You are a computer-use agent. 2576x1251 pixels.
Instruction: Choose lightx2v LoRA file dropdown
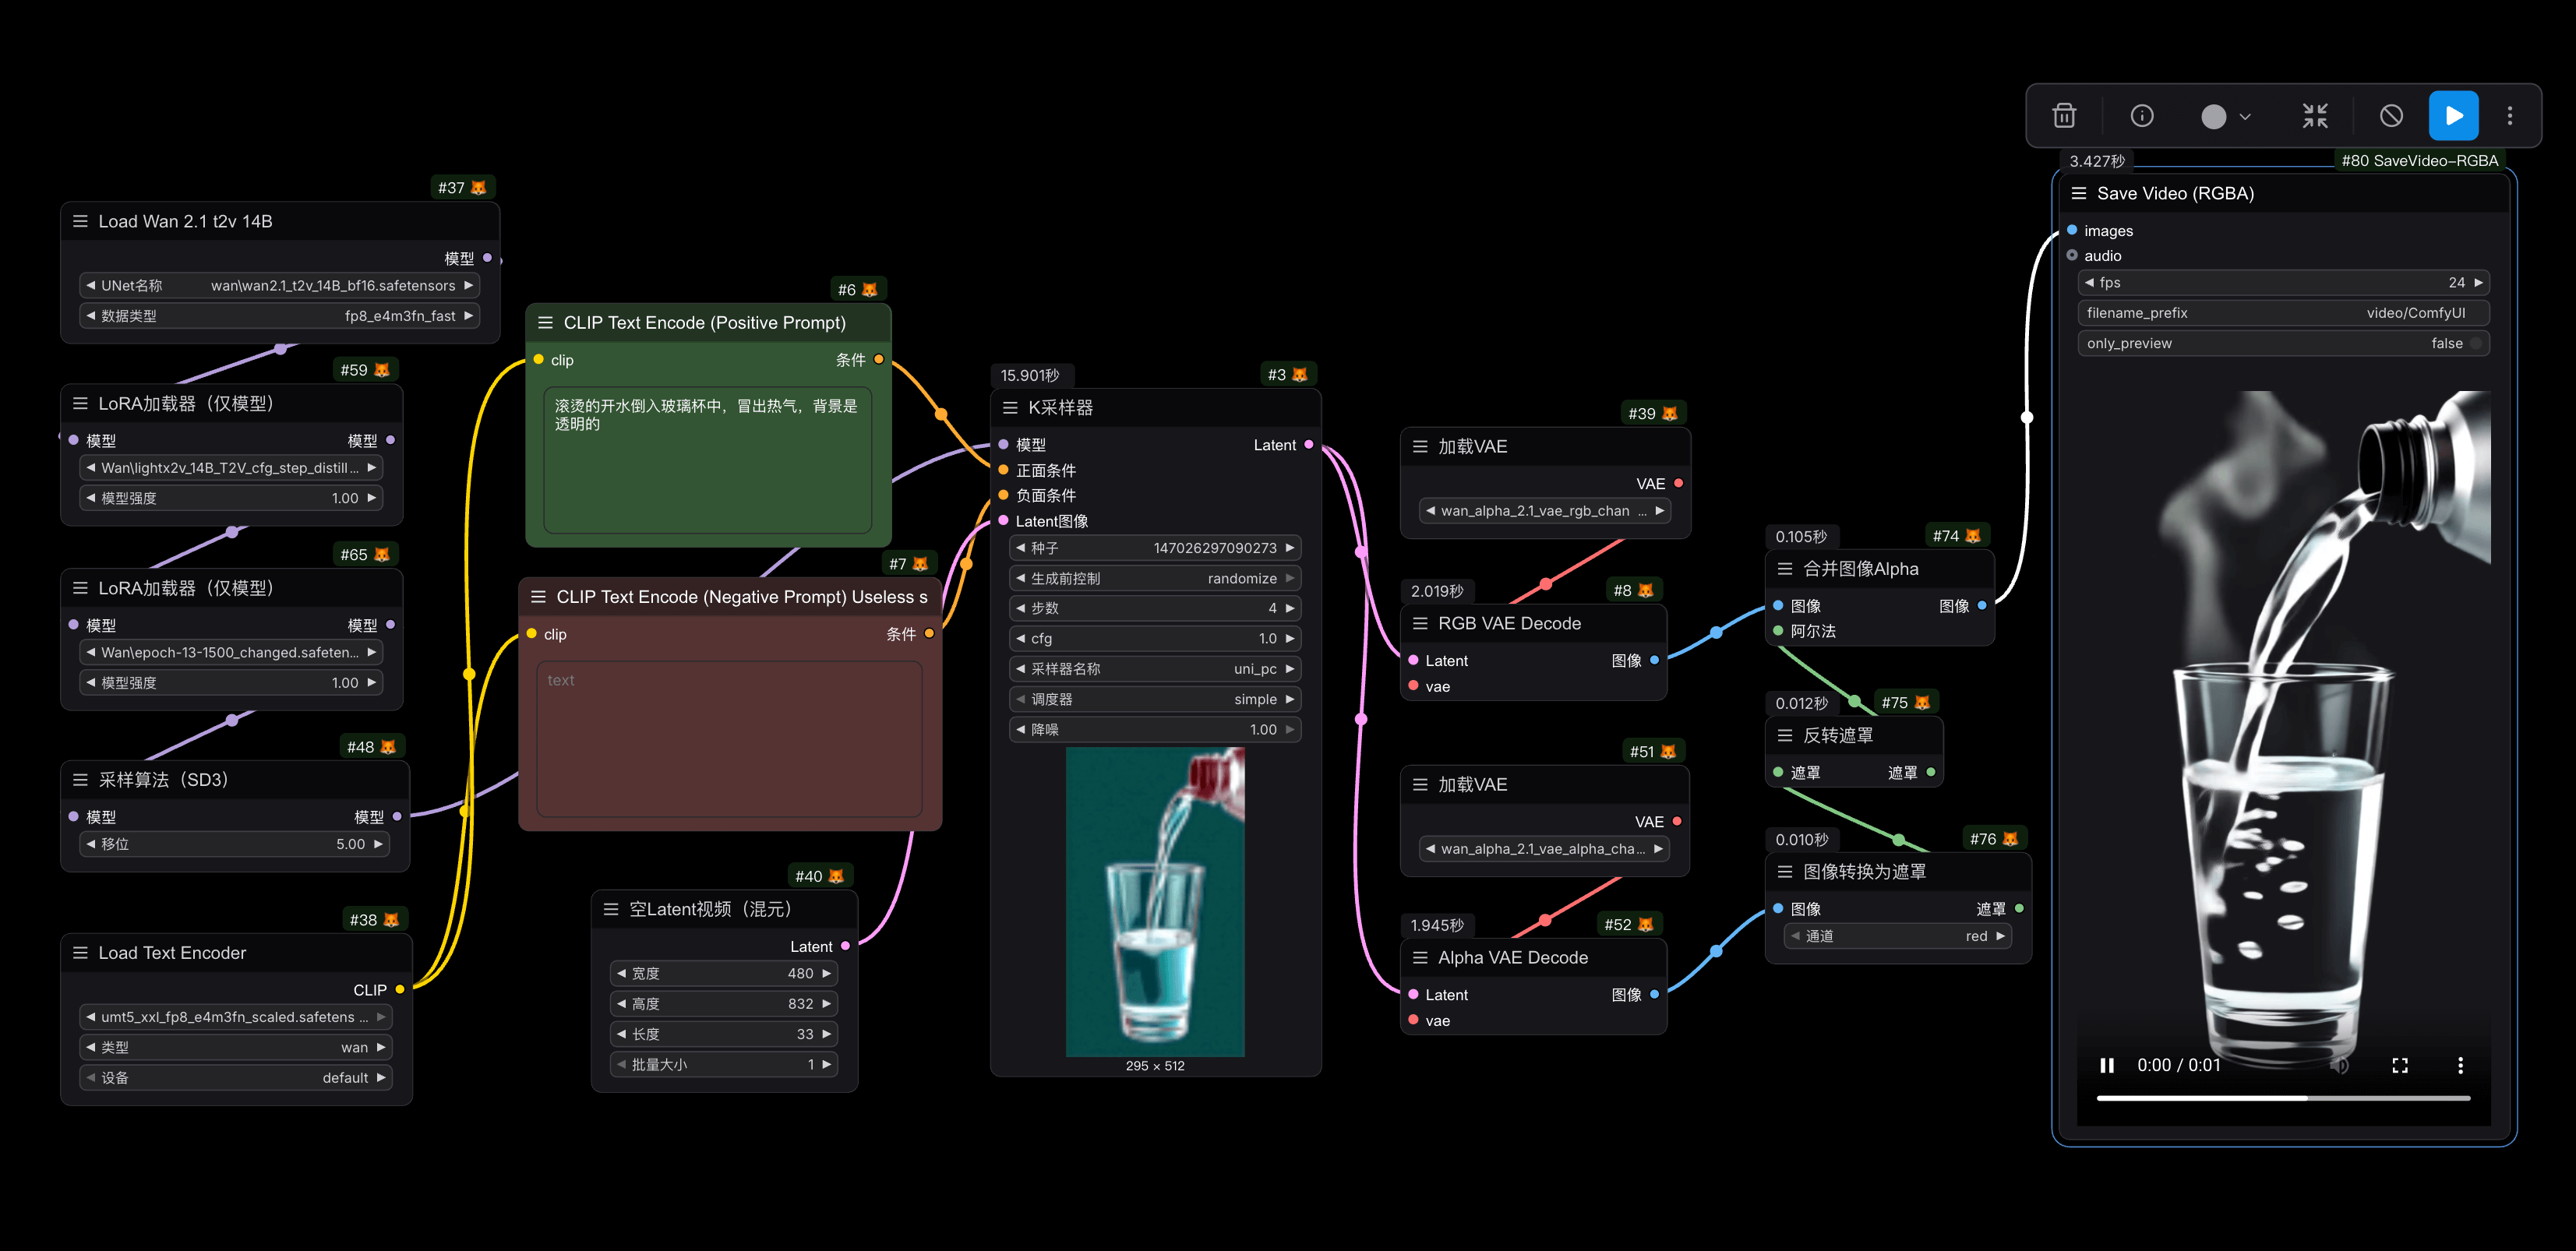(x=231, y=468)
